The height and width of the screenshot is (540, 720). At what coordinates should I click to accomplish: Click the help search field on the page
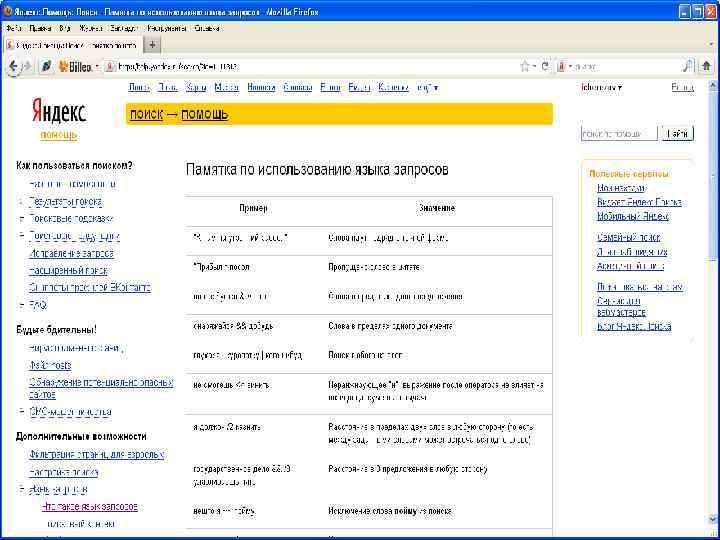tap(619, 134)
